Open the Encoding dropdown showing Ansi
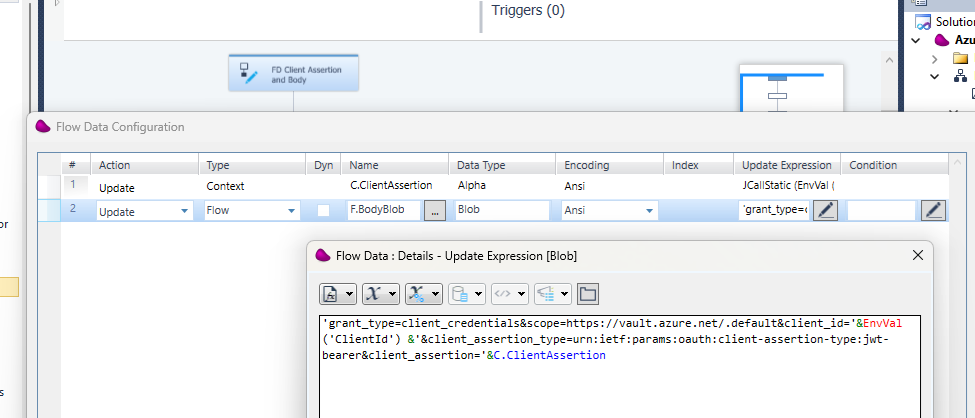 (x=649, y=211)
